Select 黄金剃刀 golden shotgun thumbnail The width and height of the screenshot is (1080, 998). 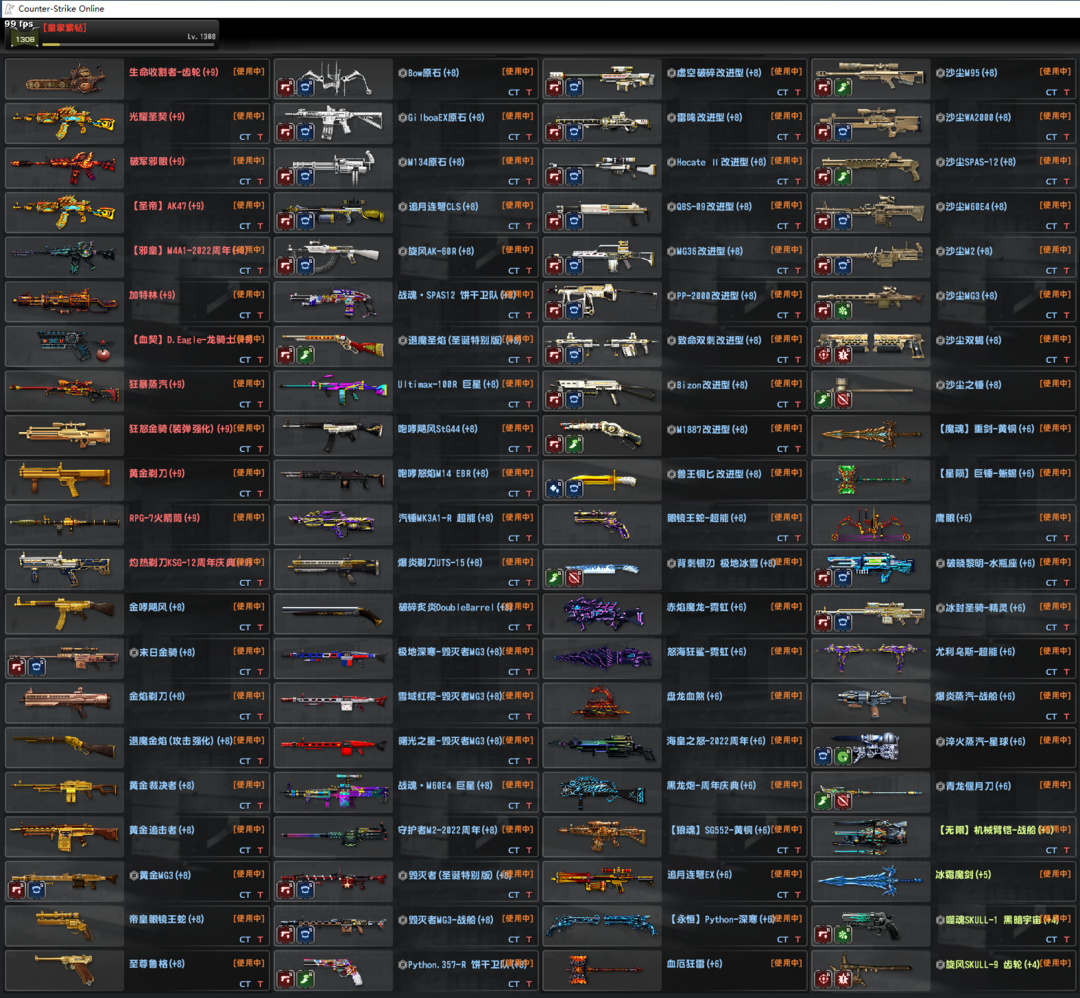click(65, 480)
